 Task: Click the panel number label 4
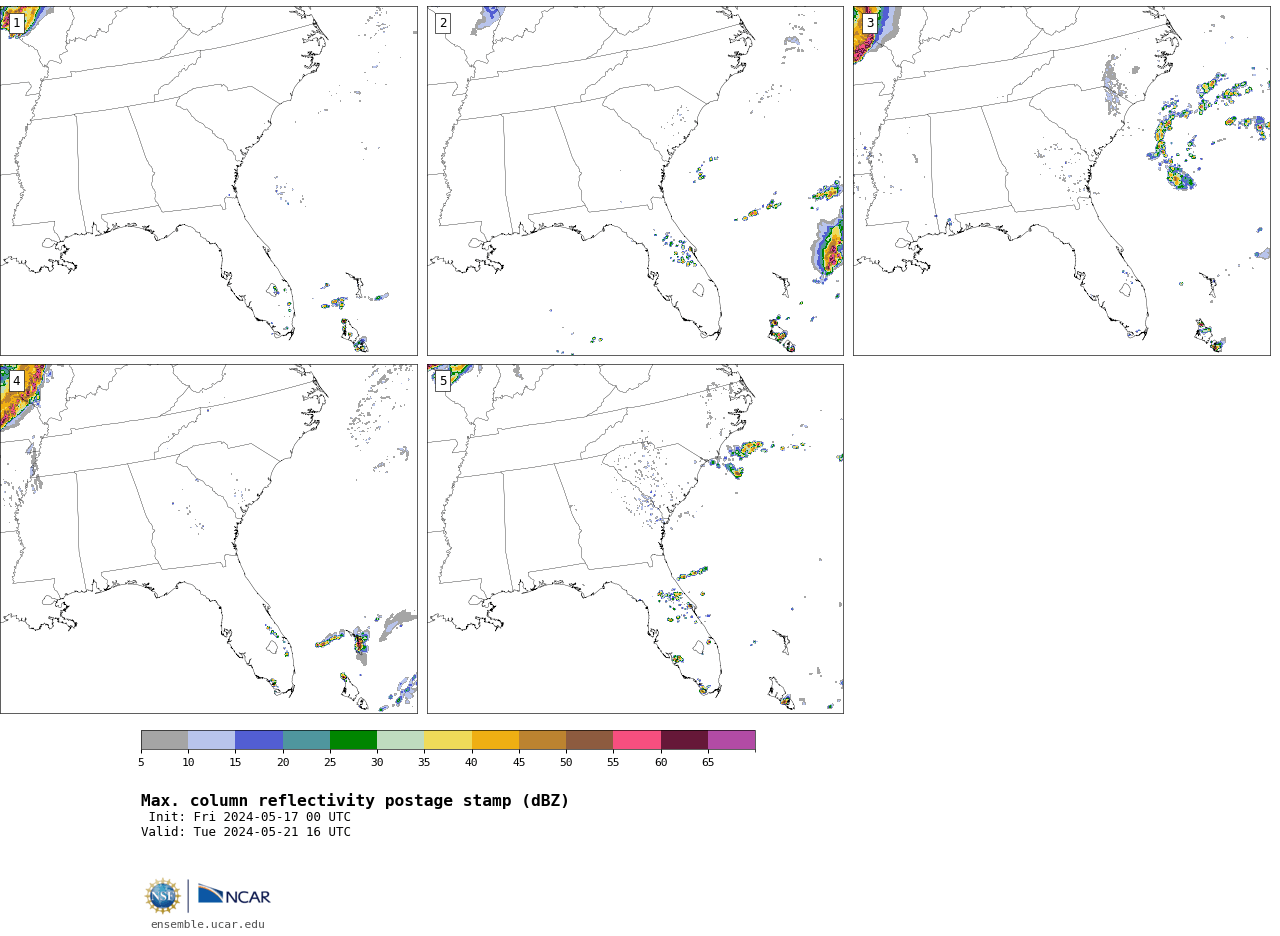coord(16,381)
